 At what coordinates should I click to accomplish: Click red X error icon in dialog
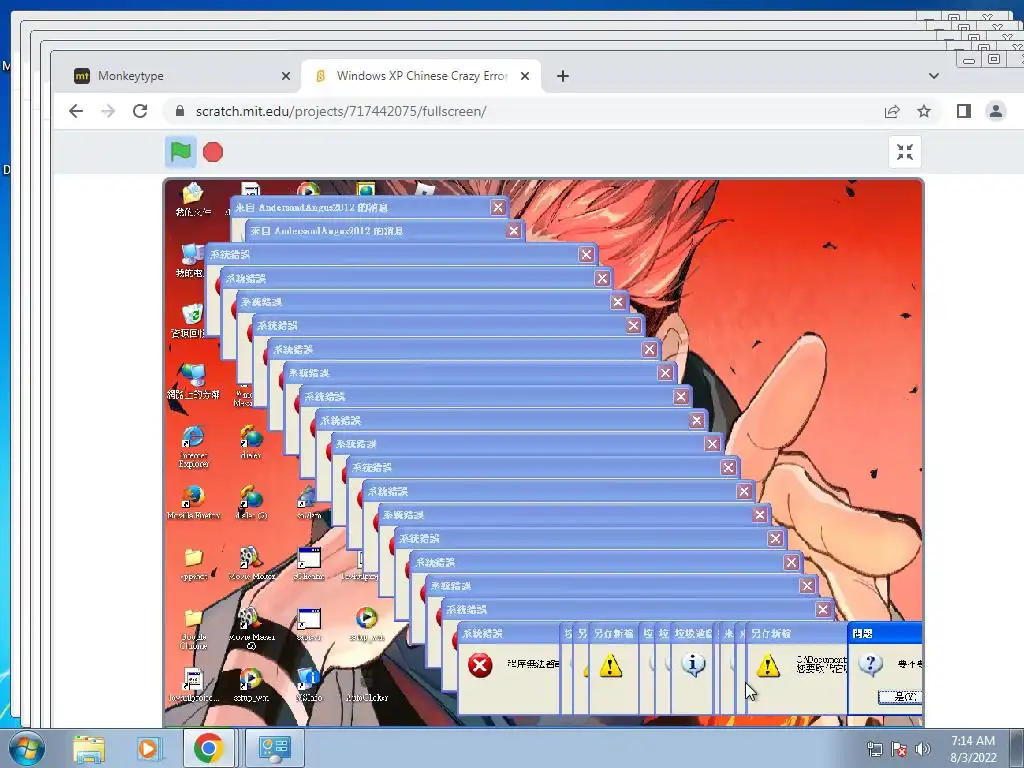coord(480,665)
